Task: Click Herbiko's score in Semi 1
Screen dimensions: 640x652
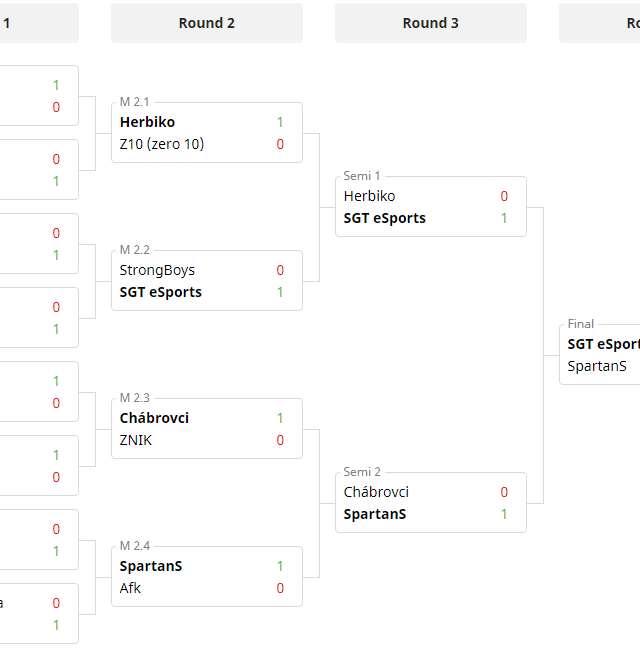Action: (x=504, y=196)
